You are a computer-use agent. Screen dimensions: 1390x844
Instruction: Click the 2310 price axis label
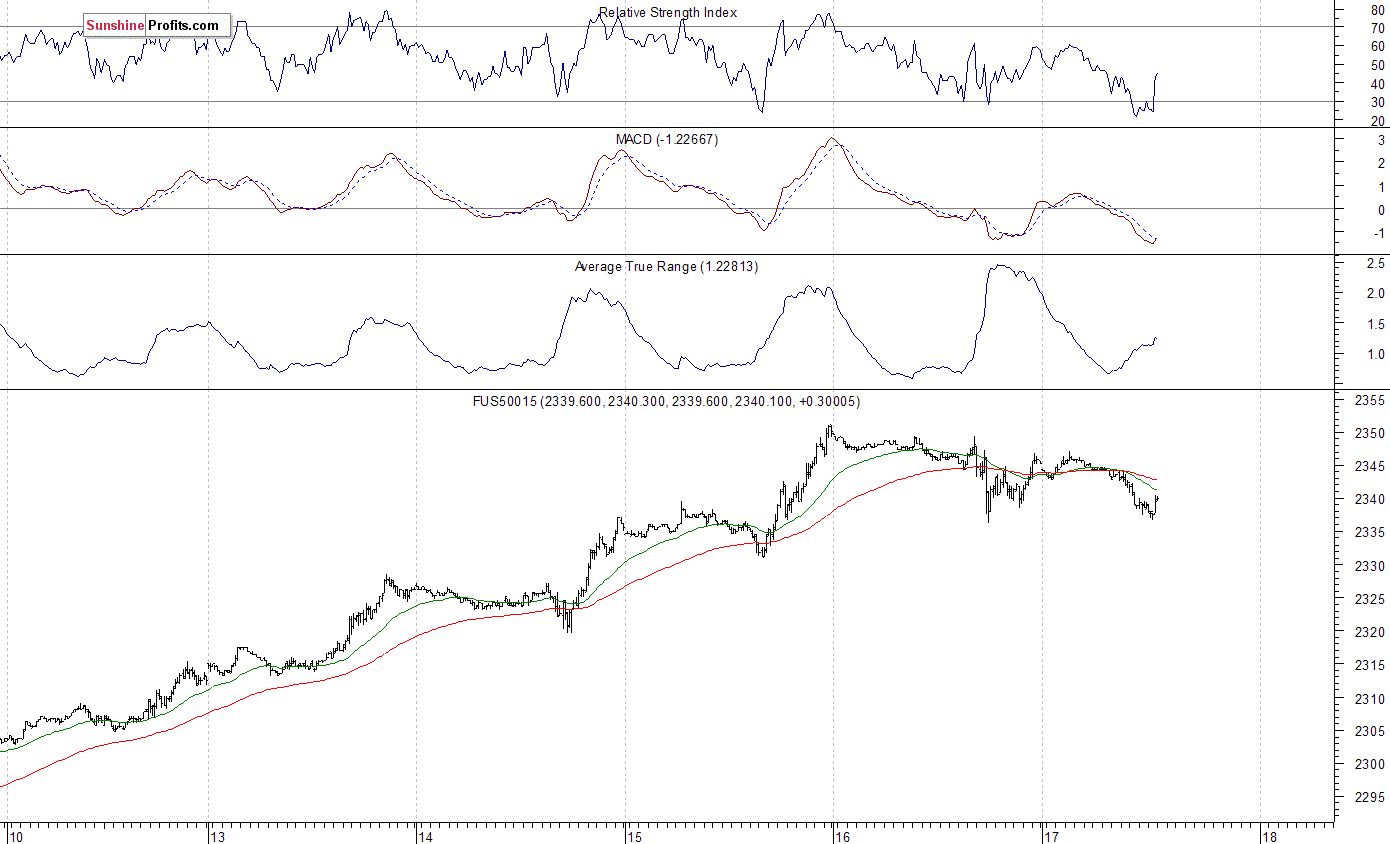(x=1369, y=699)
